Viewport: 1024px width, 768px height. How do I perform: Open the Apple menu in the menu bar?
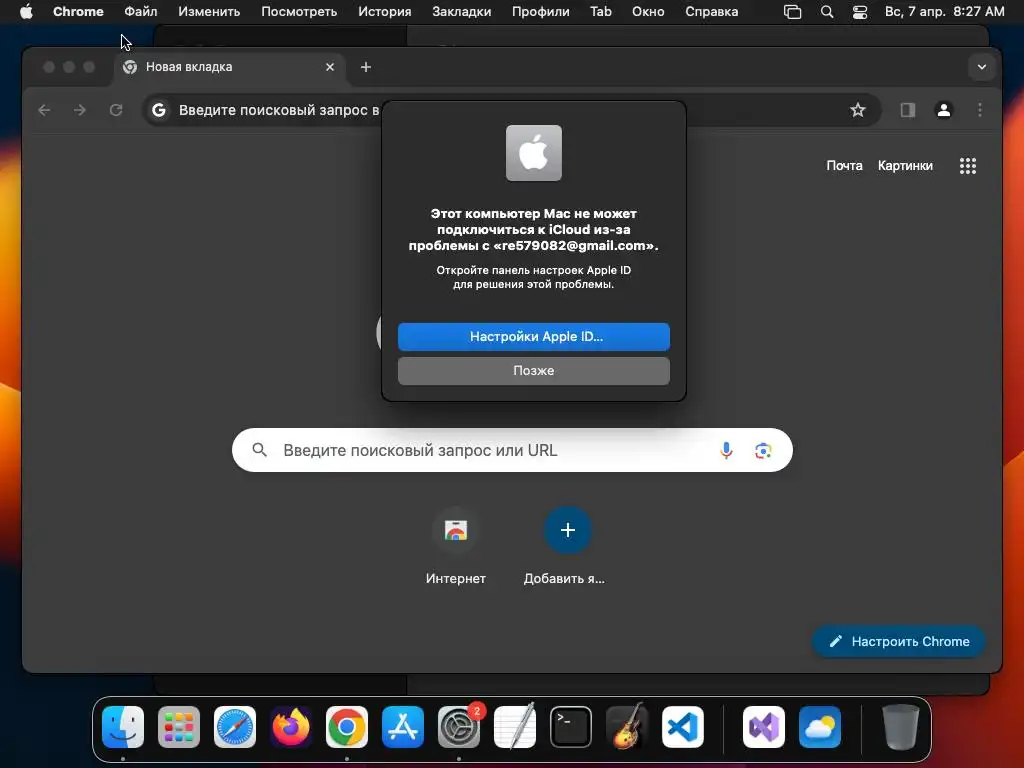(26, 12)
